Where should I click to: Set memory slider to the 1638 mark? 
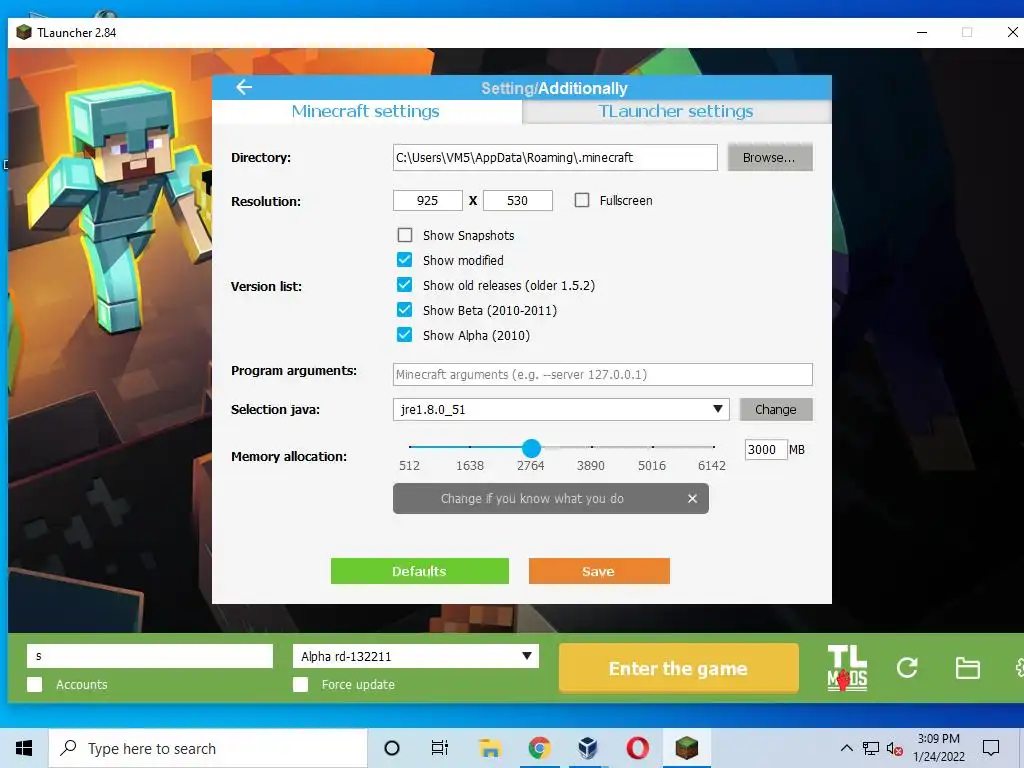point(470,447)
